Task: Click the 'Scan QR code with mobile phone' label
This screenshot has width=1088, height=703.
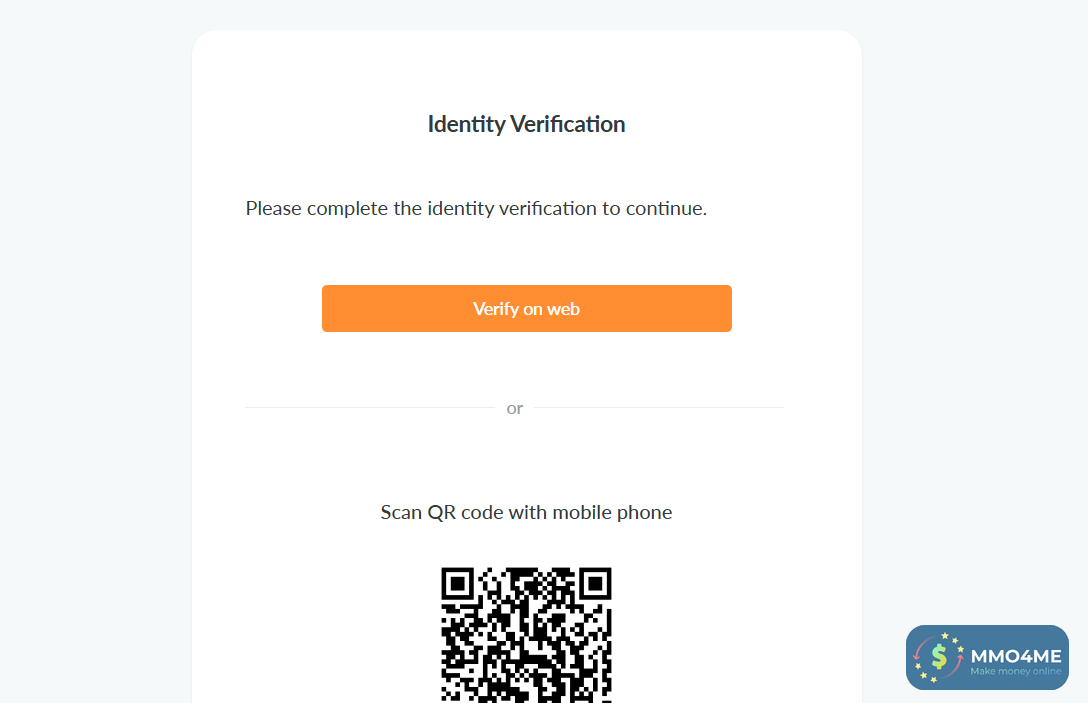Action: [526, 513]
